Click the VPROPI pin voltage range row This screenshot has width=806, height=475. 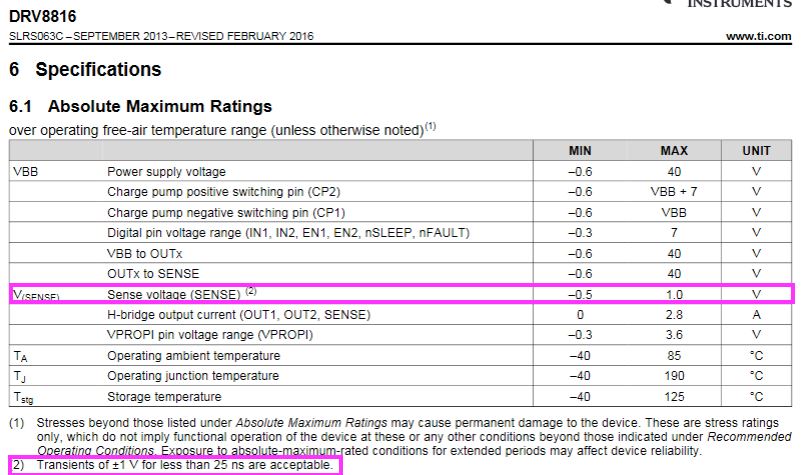[x=400, y=335]
